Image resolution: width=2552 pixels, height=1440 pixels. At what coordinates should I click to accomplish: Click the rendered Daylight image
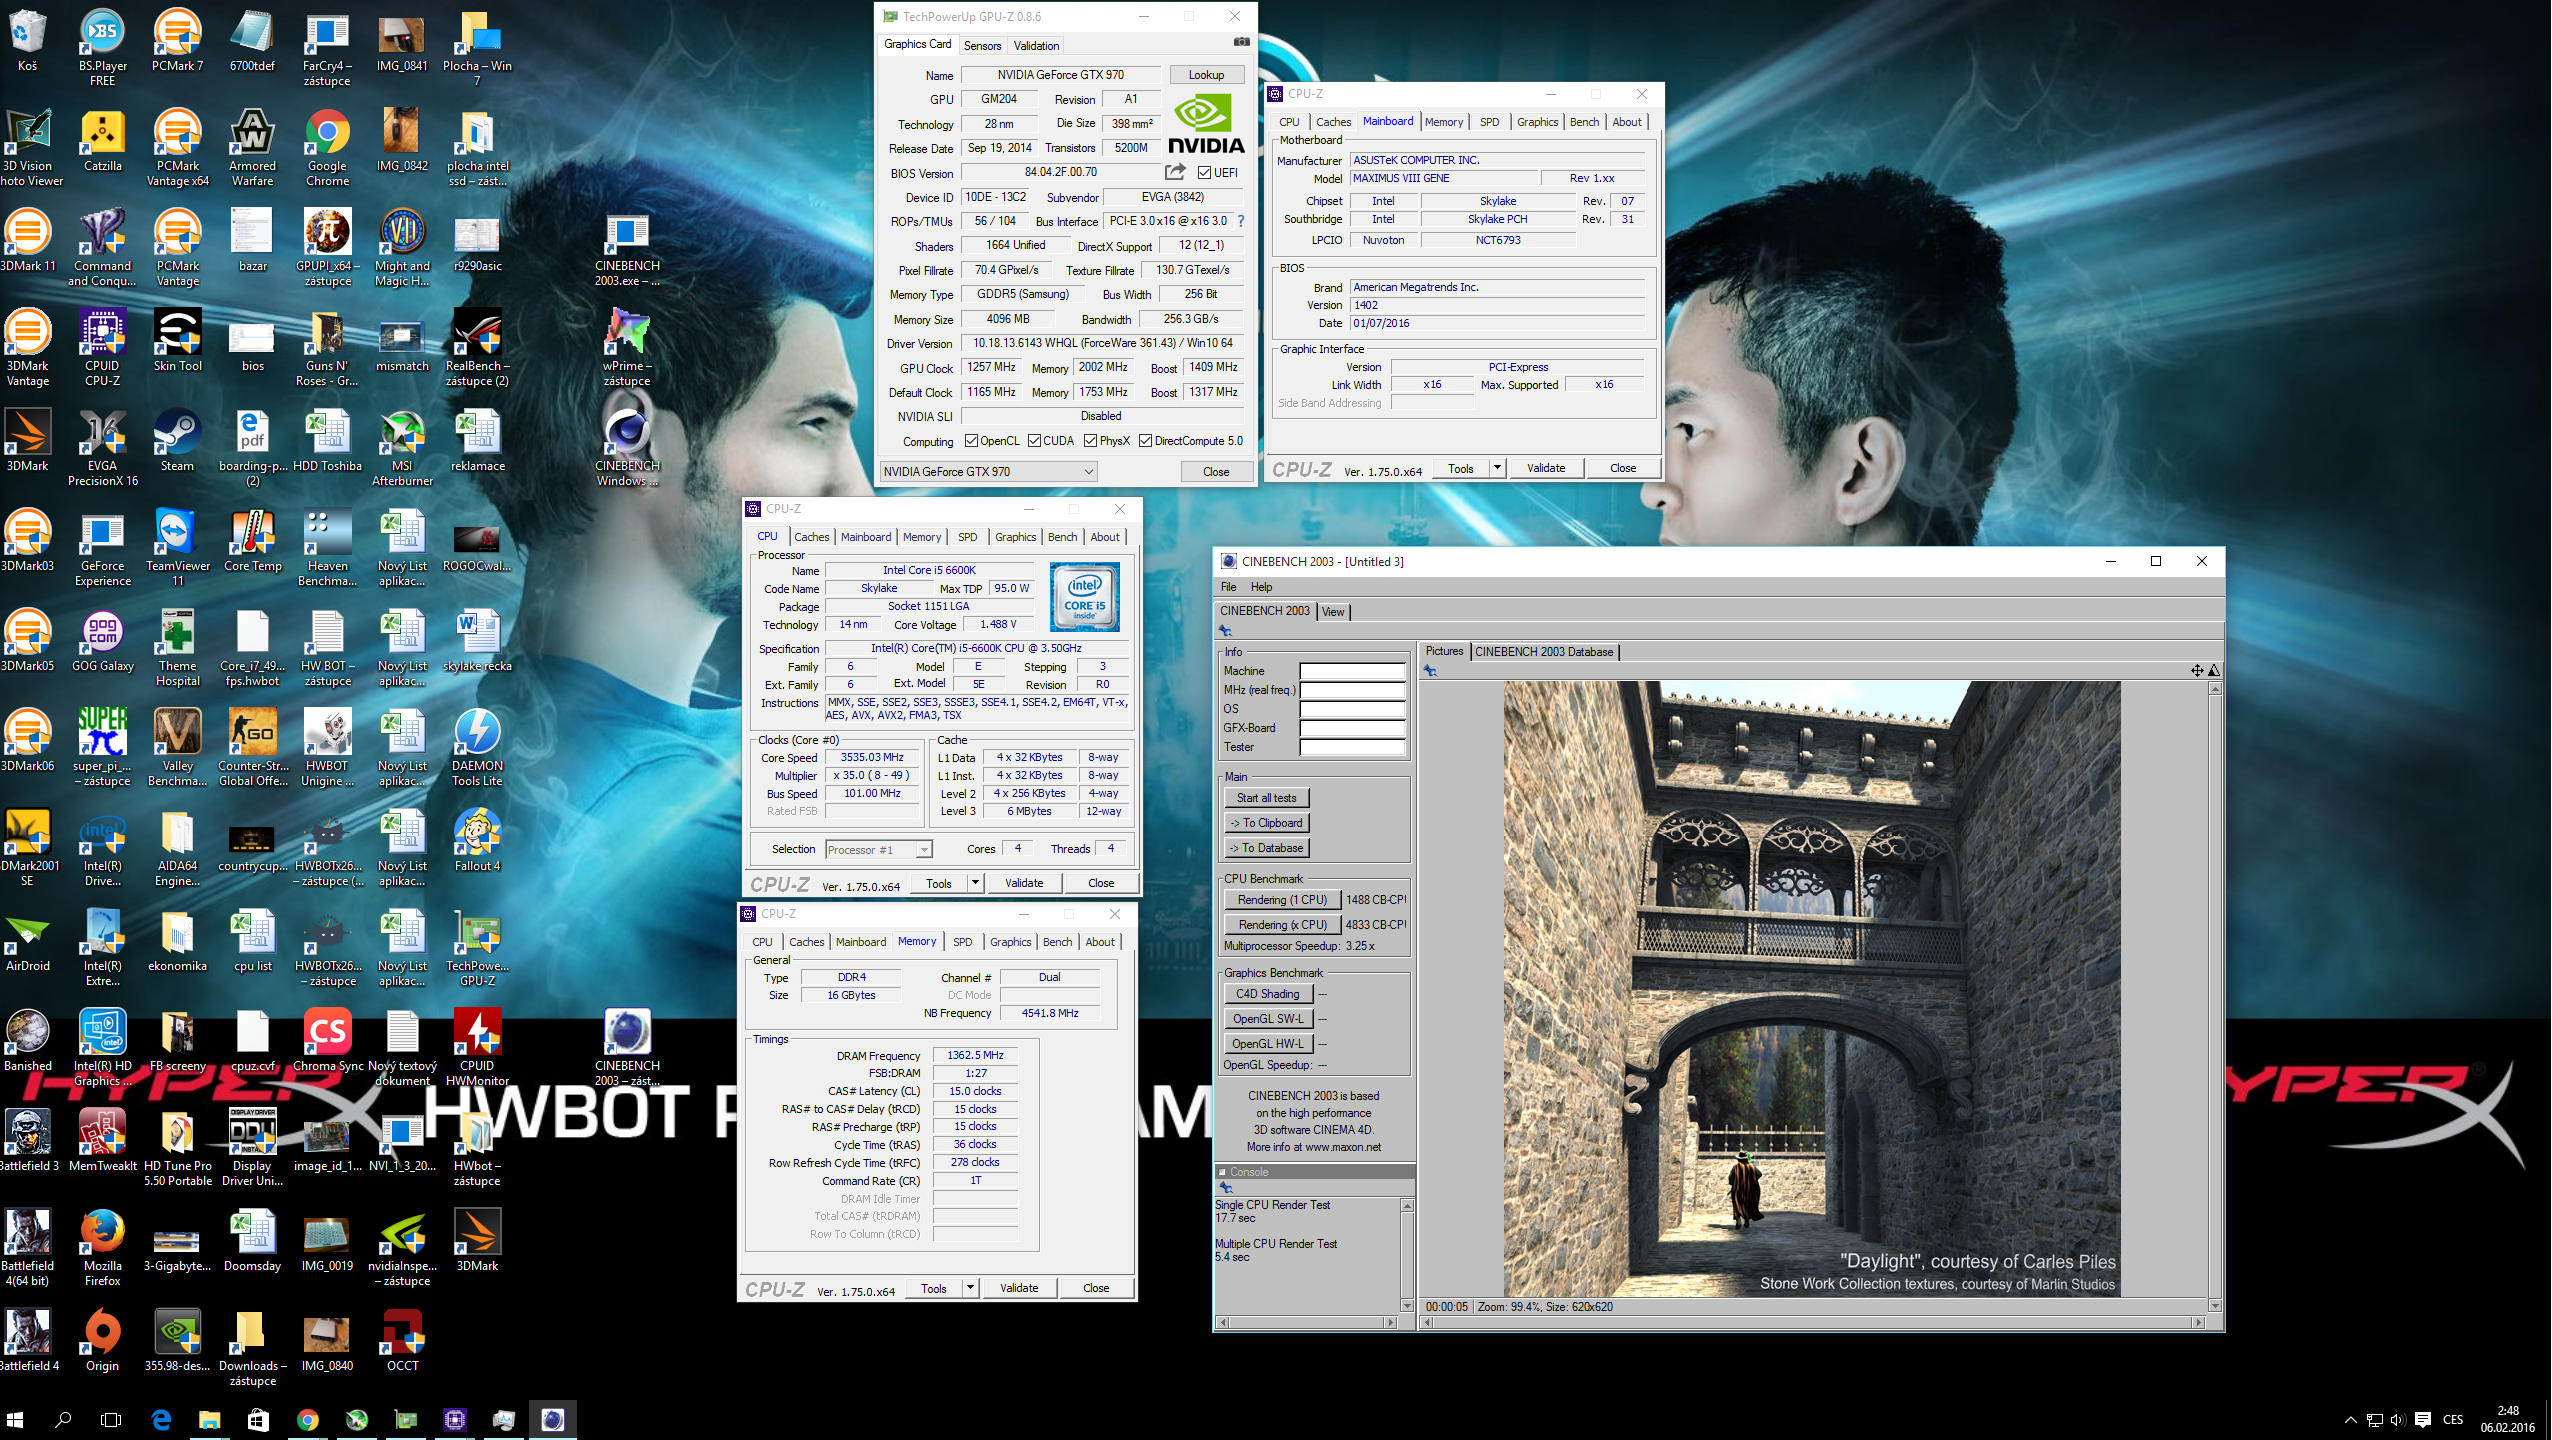(x=1812, y=988)
